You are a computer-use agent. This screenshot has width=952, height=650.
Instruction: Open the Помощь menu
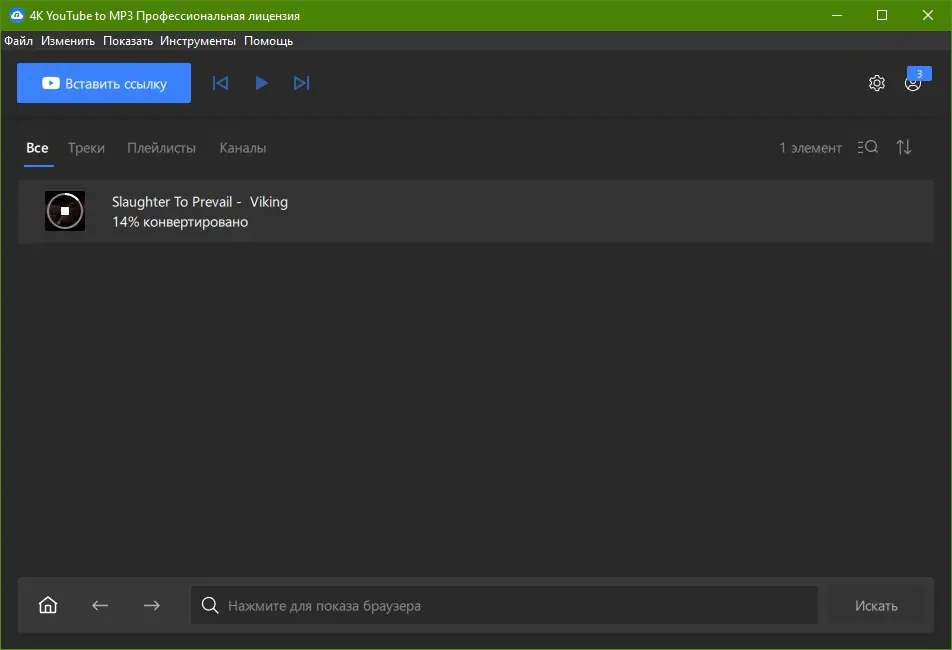(x=268, y=41)
